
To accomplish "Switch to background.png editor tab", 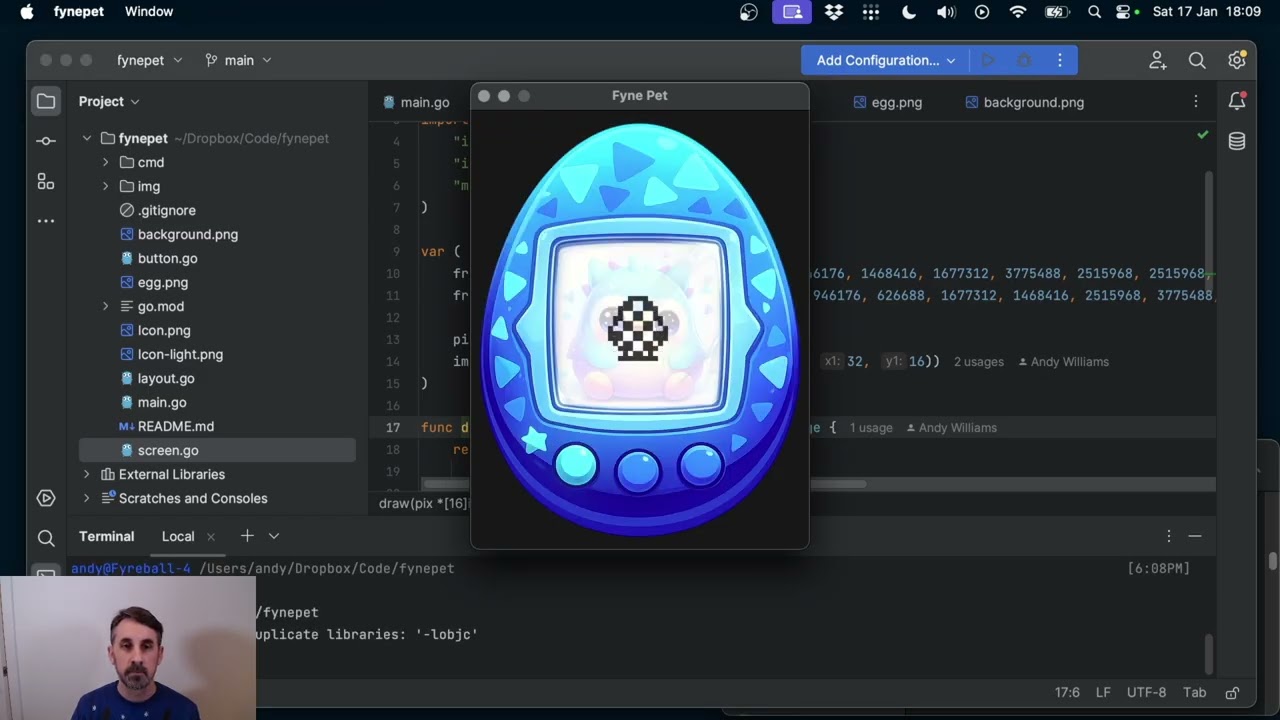I will [1024, 102].
